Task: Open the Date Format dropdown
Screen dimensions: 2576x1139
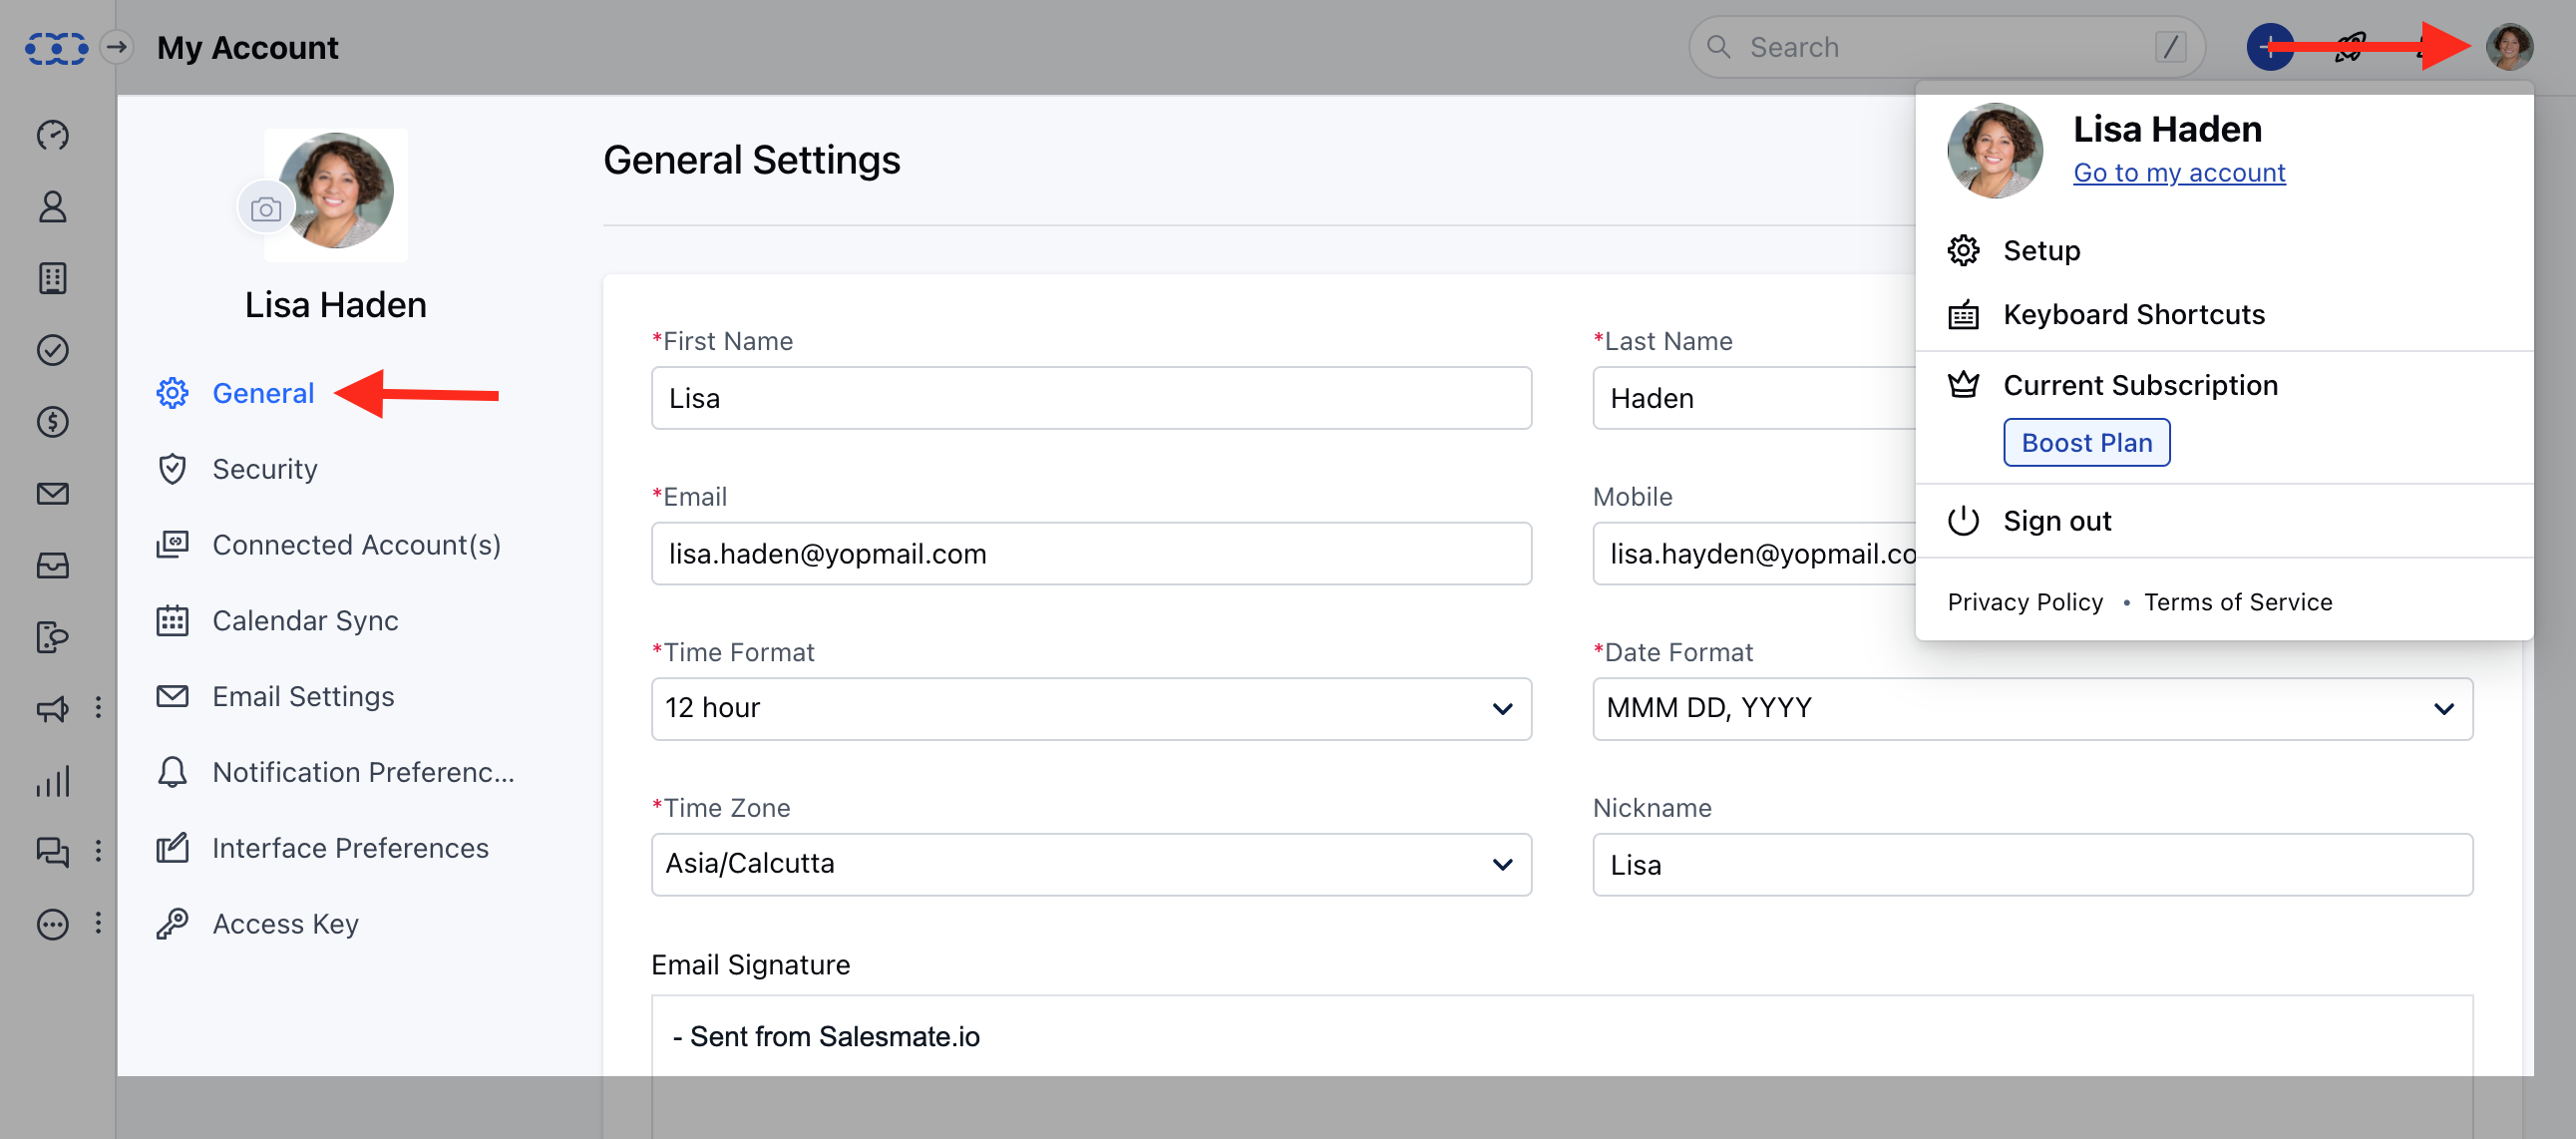Action: 2032,708
